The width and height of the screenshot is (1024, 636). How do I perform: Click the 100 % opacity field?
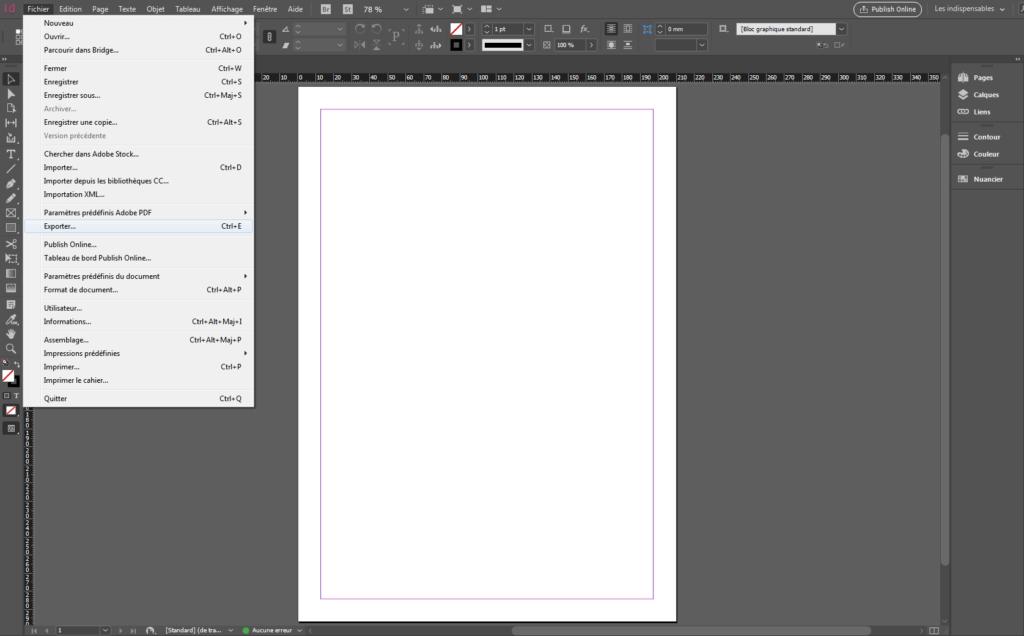pyautogui.click(x=569, y=45)
